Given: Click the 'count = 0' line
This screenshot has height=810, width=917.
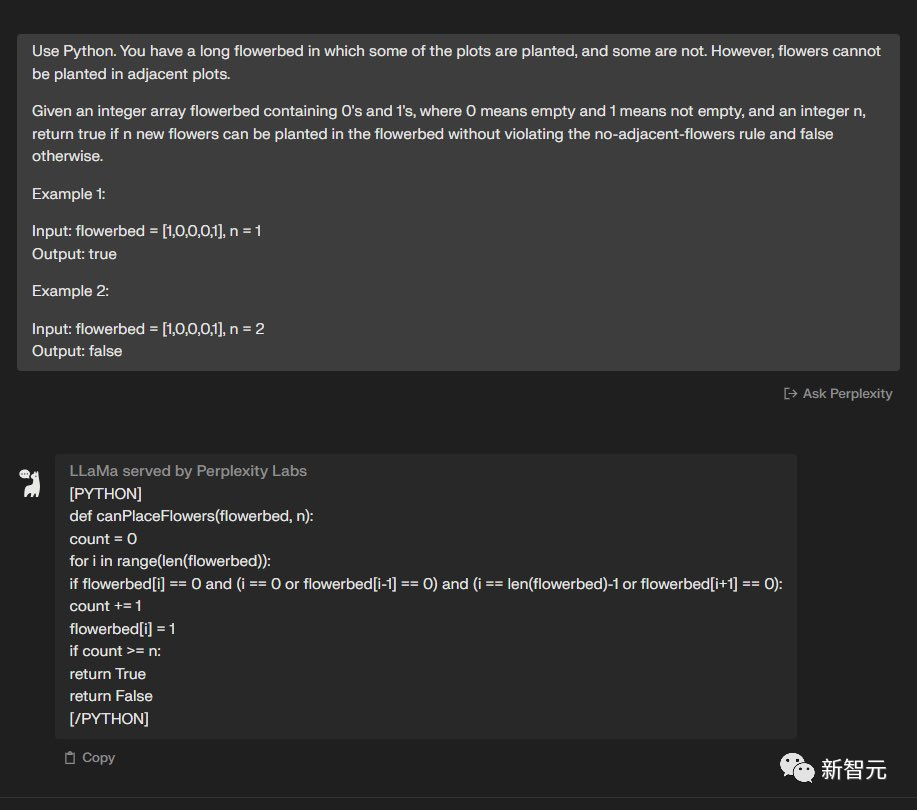Looking at the screenshot, I should coord(103,539).
